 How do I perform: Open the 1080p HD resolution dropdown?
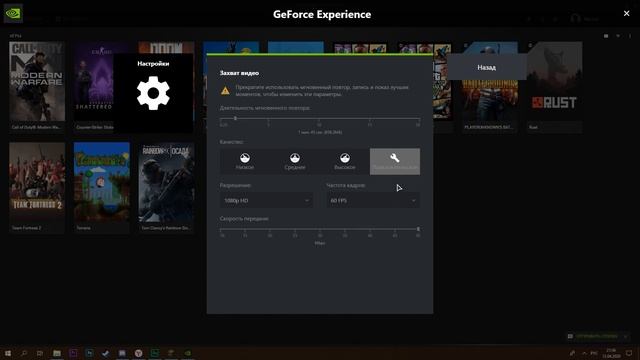click(x=267, y=200)
